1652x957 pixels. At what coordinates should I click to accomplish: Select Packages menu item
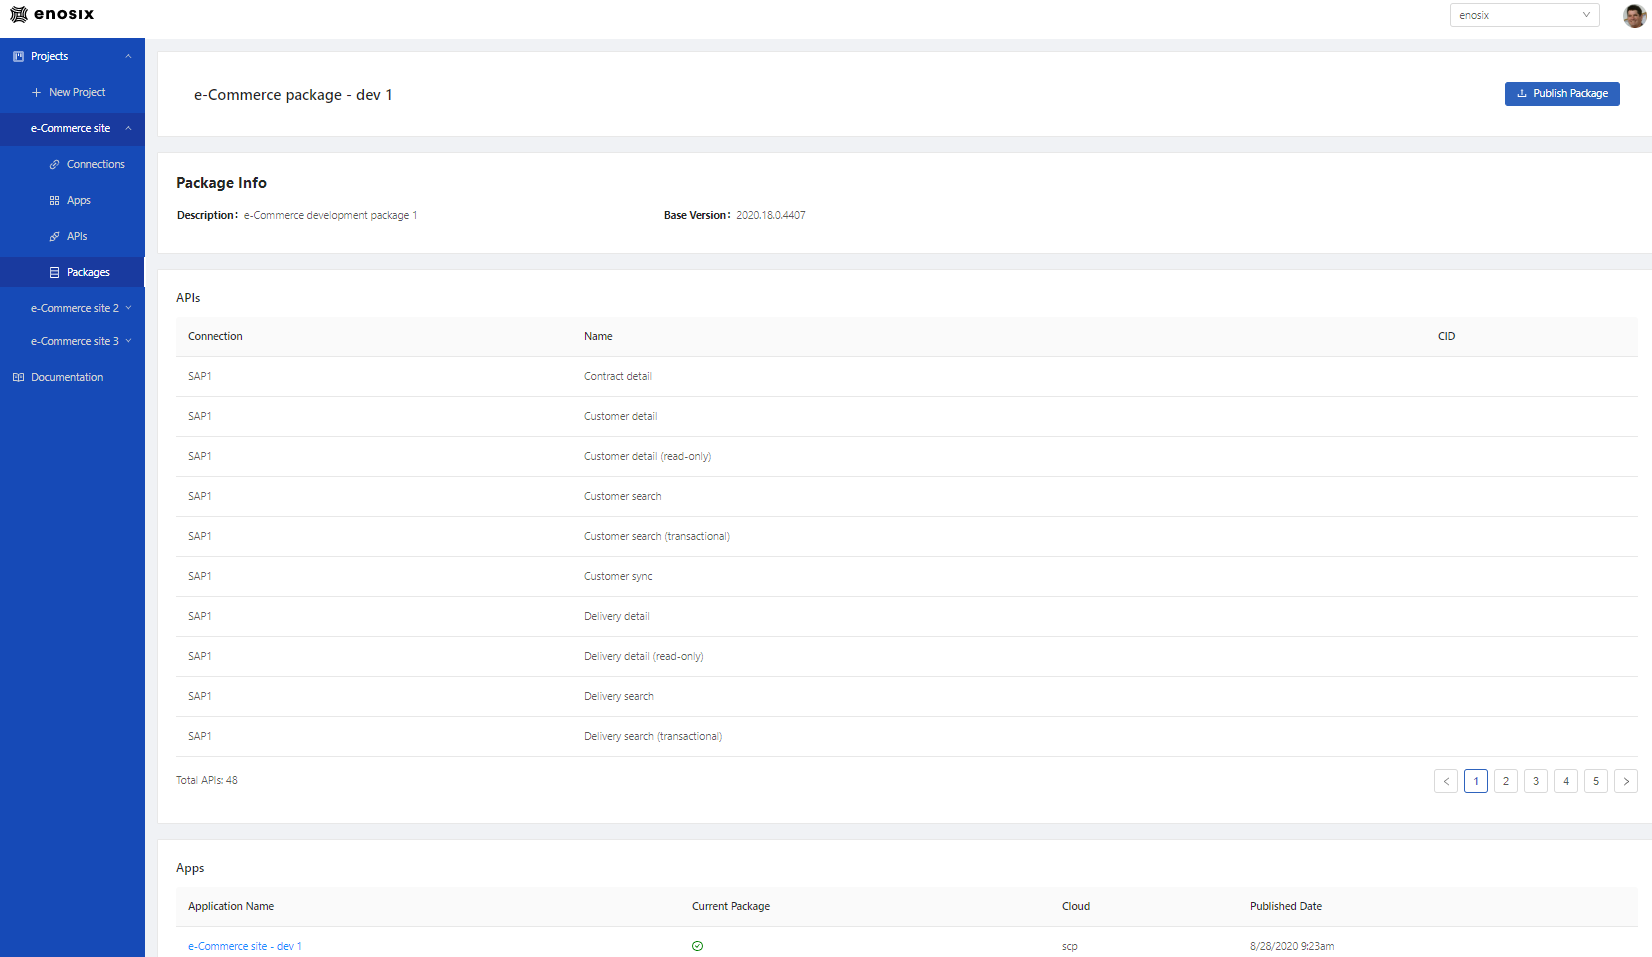point(72,272)
